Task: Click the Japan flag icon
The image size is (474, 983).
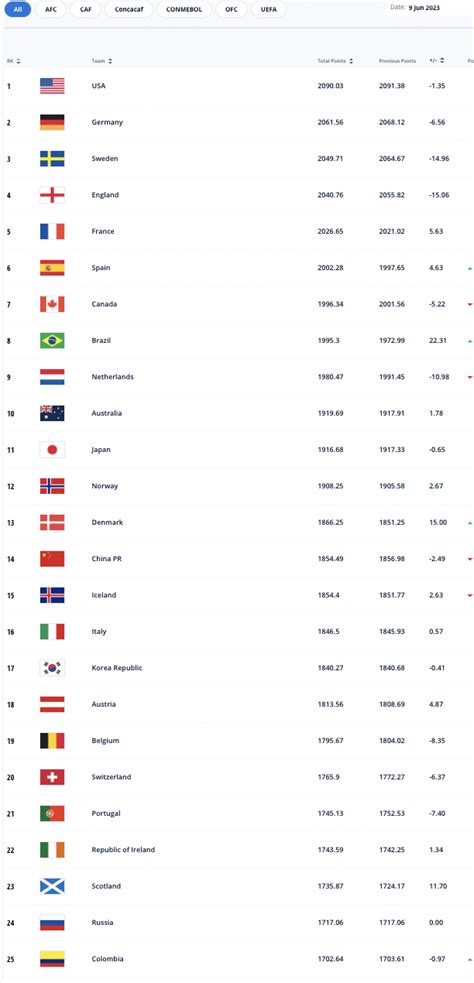Action: tap(52, 449)
